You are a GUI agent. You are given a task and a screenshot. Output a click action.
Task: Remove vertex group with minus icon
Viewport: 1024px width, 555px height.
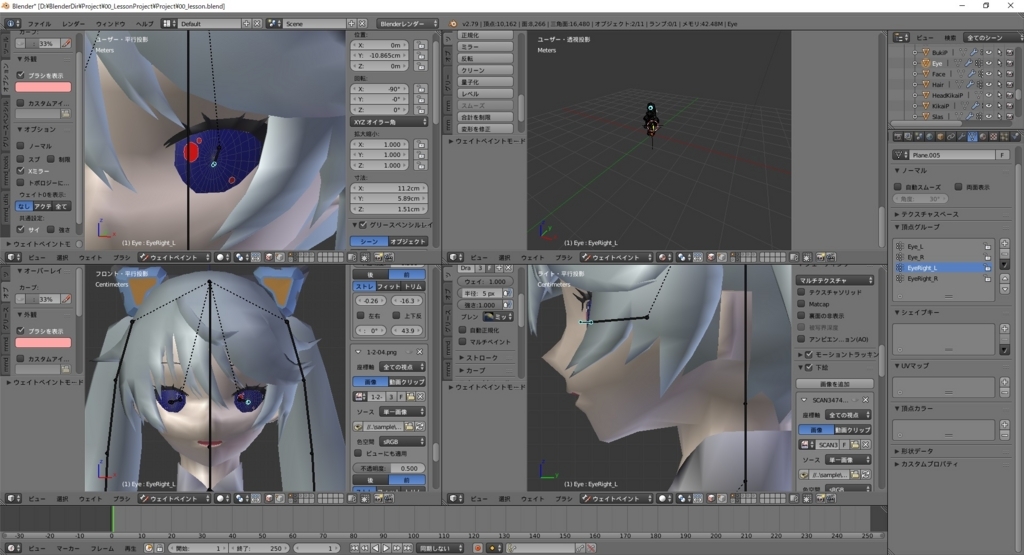point(1004,254)
